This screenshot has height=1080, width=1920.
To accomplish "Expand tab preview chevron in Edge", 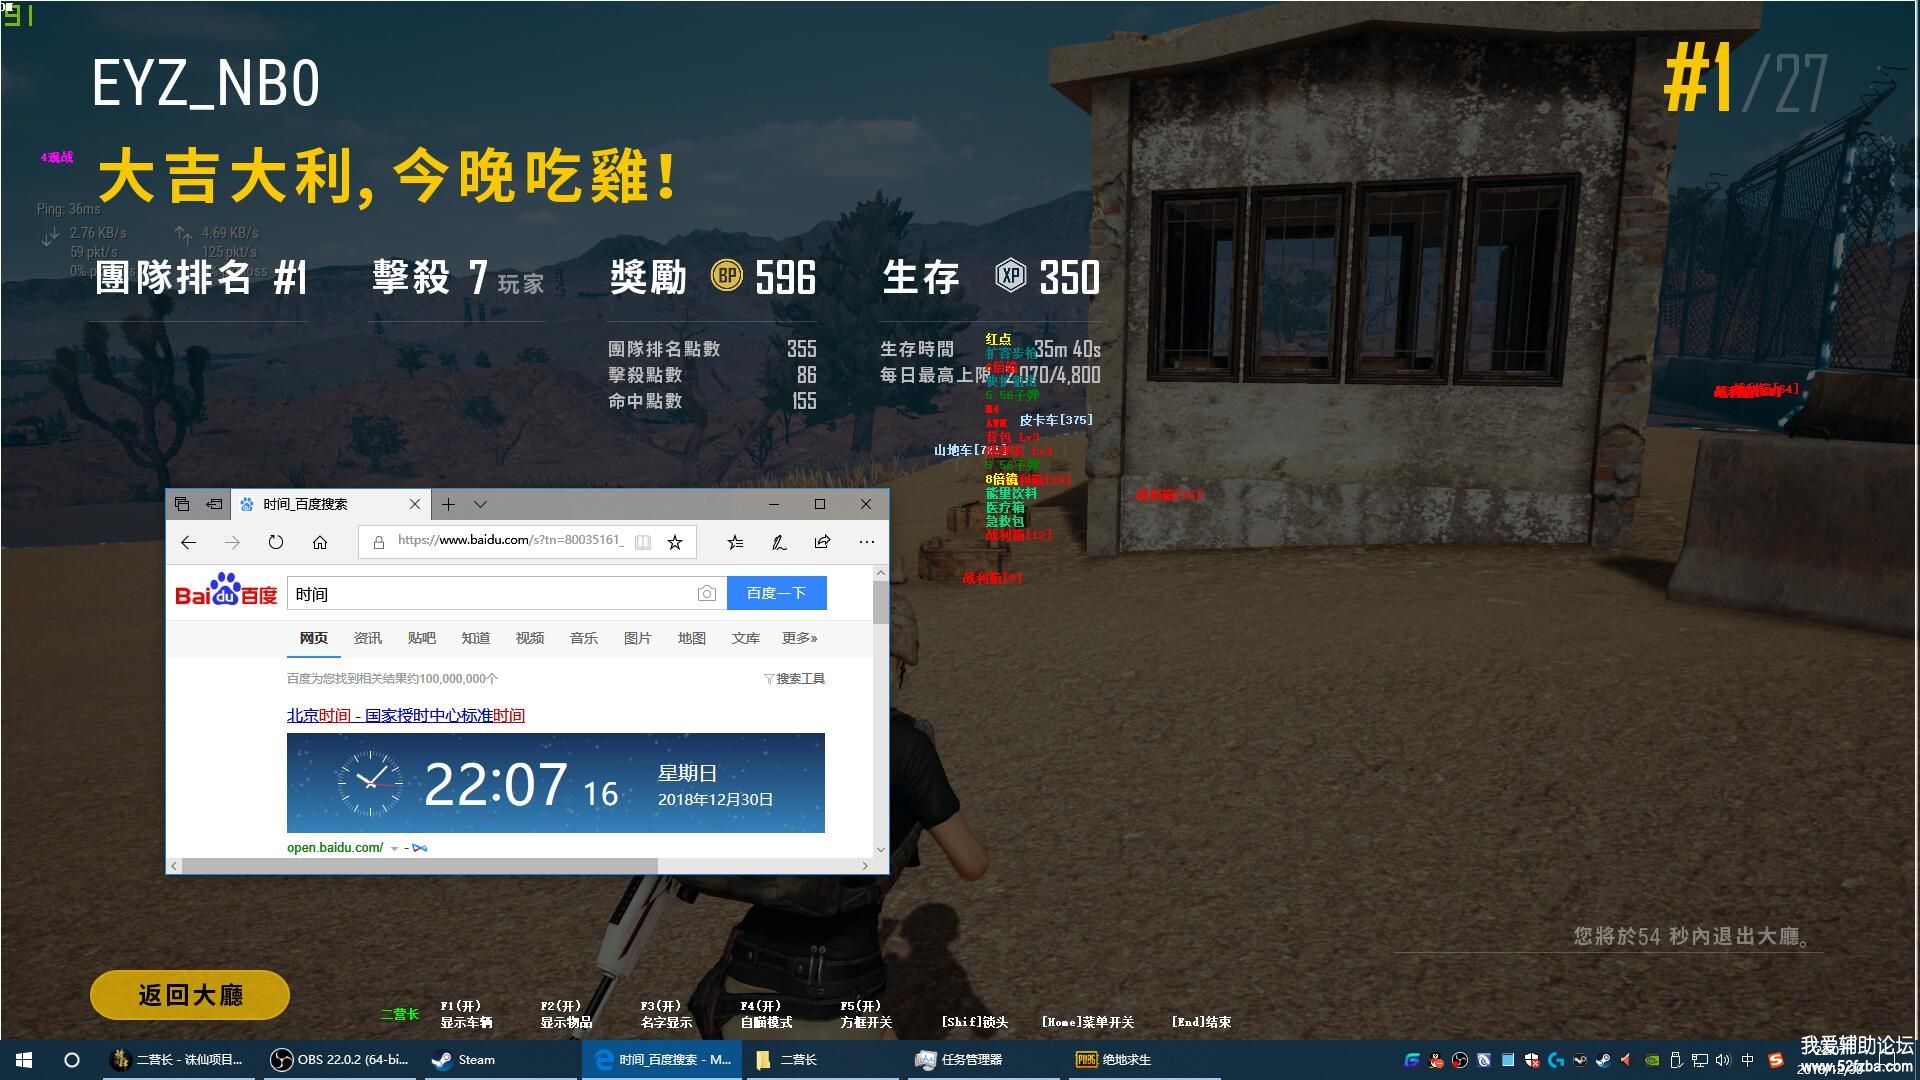I will tap(480, 504).
